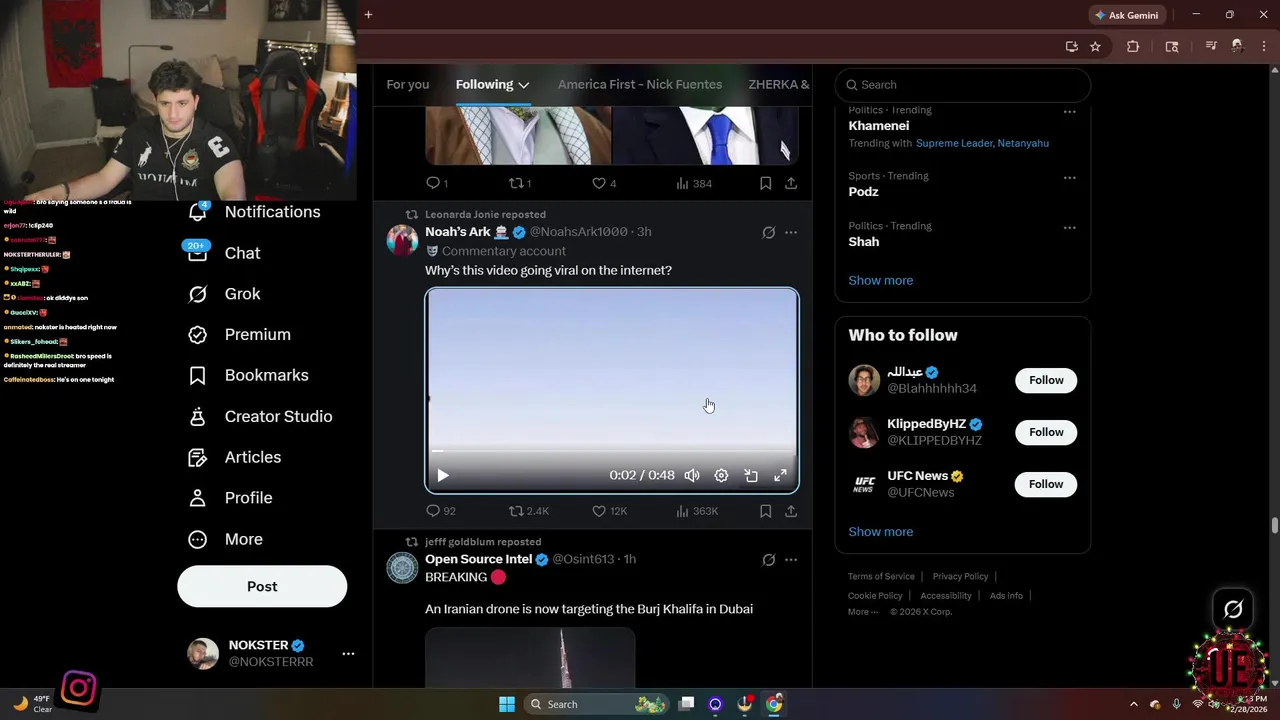Viewport: 1280px width, 720px height.
Task: Toggle picture-in-picture on the video
Action: (751, 476)
